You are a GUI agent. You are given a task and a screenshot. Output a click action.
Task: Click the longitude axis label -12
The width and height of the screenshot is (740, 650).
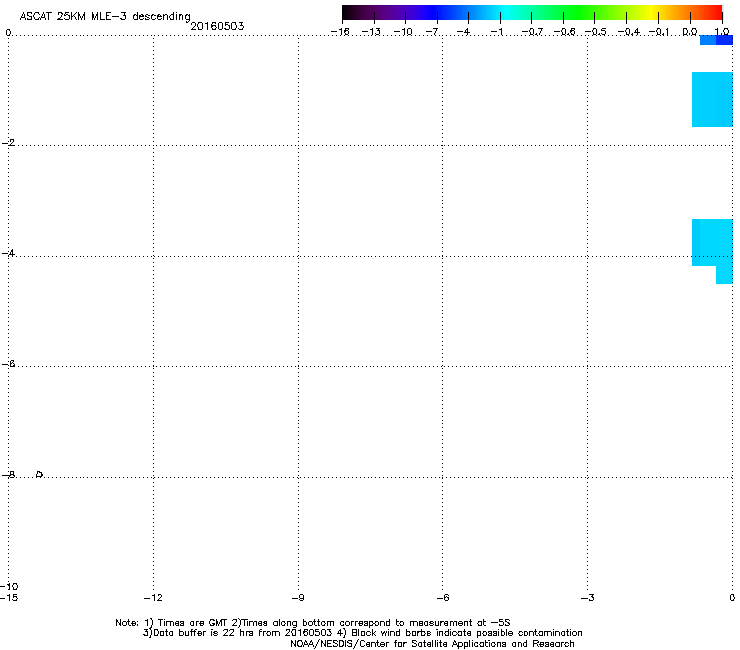click(153, 598)
